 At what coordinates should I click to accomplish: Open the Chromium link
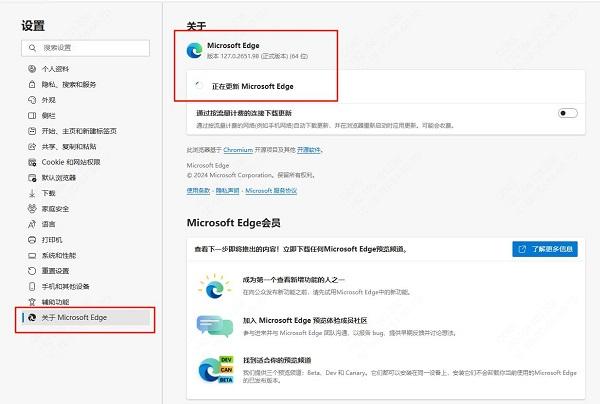pos(238,150)
